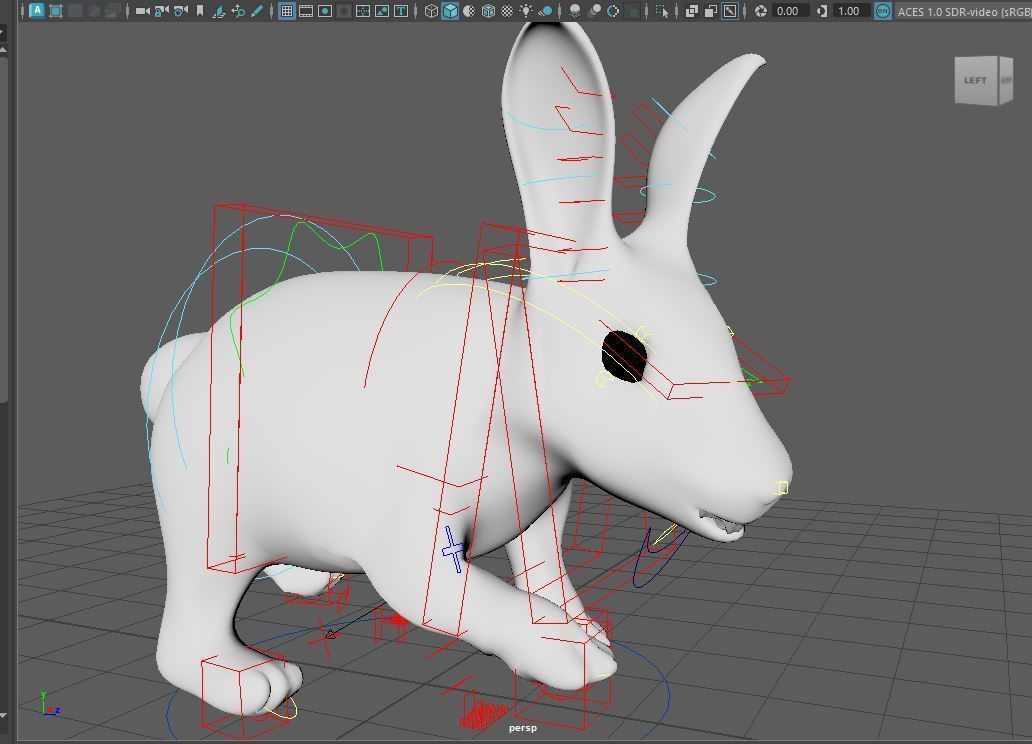Image resolution: width=1032 pixels, height=744 pixels.
Task: Open the camera attribute editor icon
Action: tap(178, 12)
